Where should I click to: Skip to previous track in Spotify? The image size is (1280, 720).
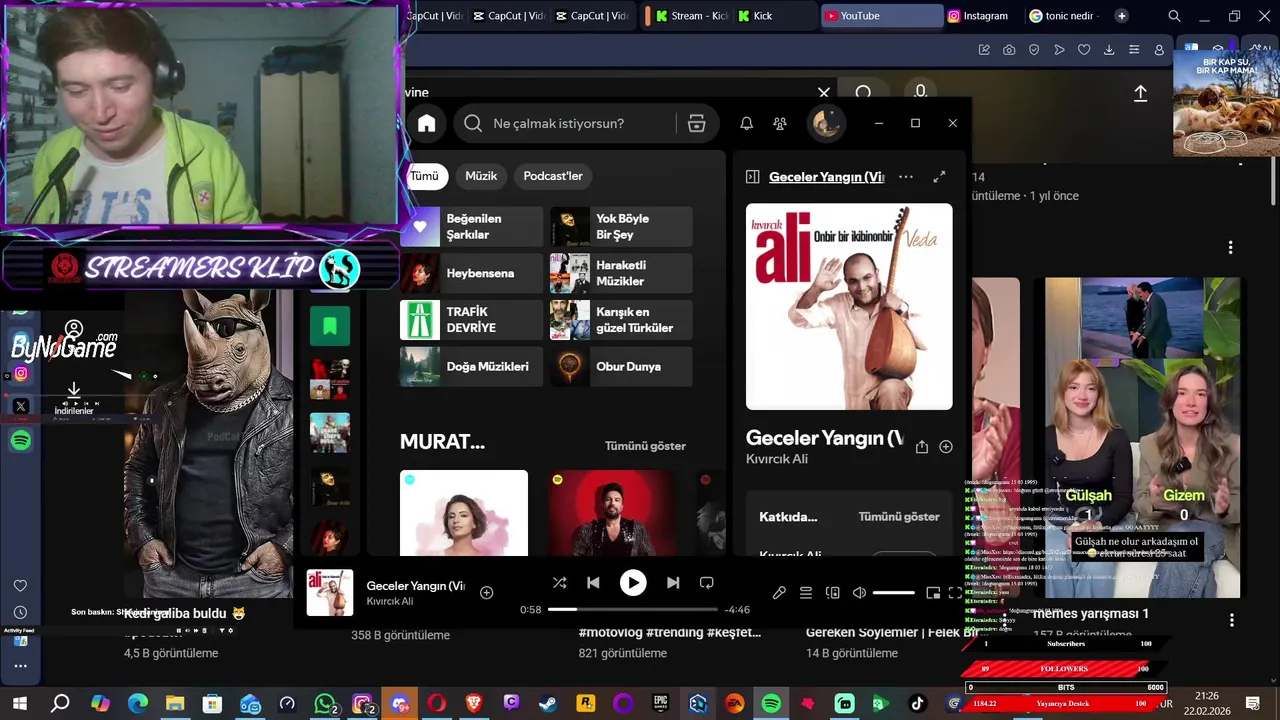click(x=593, y=583)
